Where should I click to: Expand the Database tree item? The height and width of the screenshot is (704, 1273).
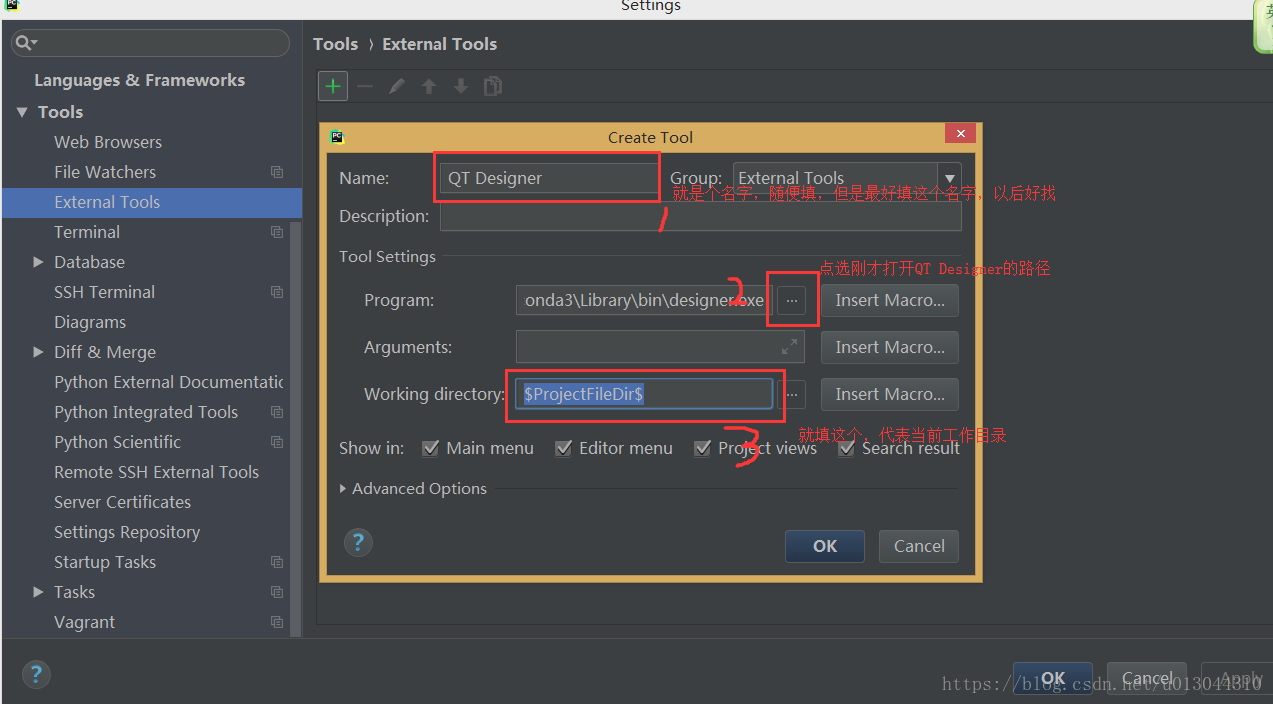click(x=37, y=262)
